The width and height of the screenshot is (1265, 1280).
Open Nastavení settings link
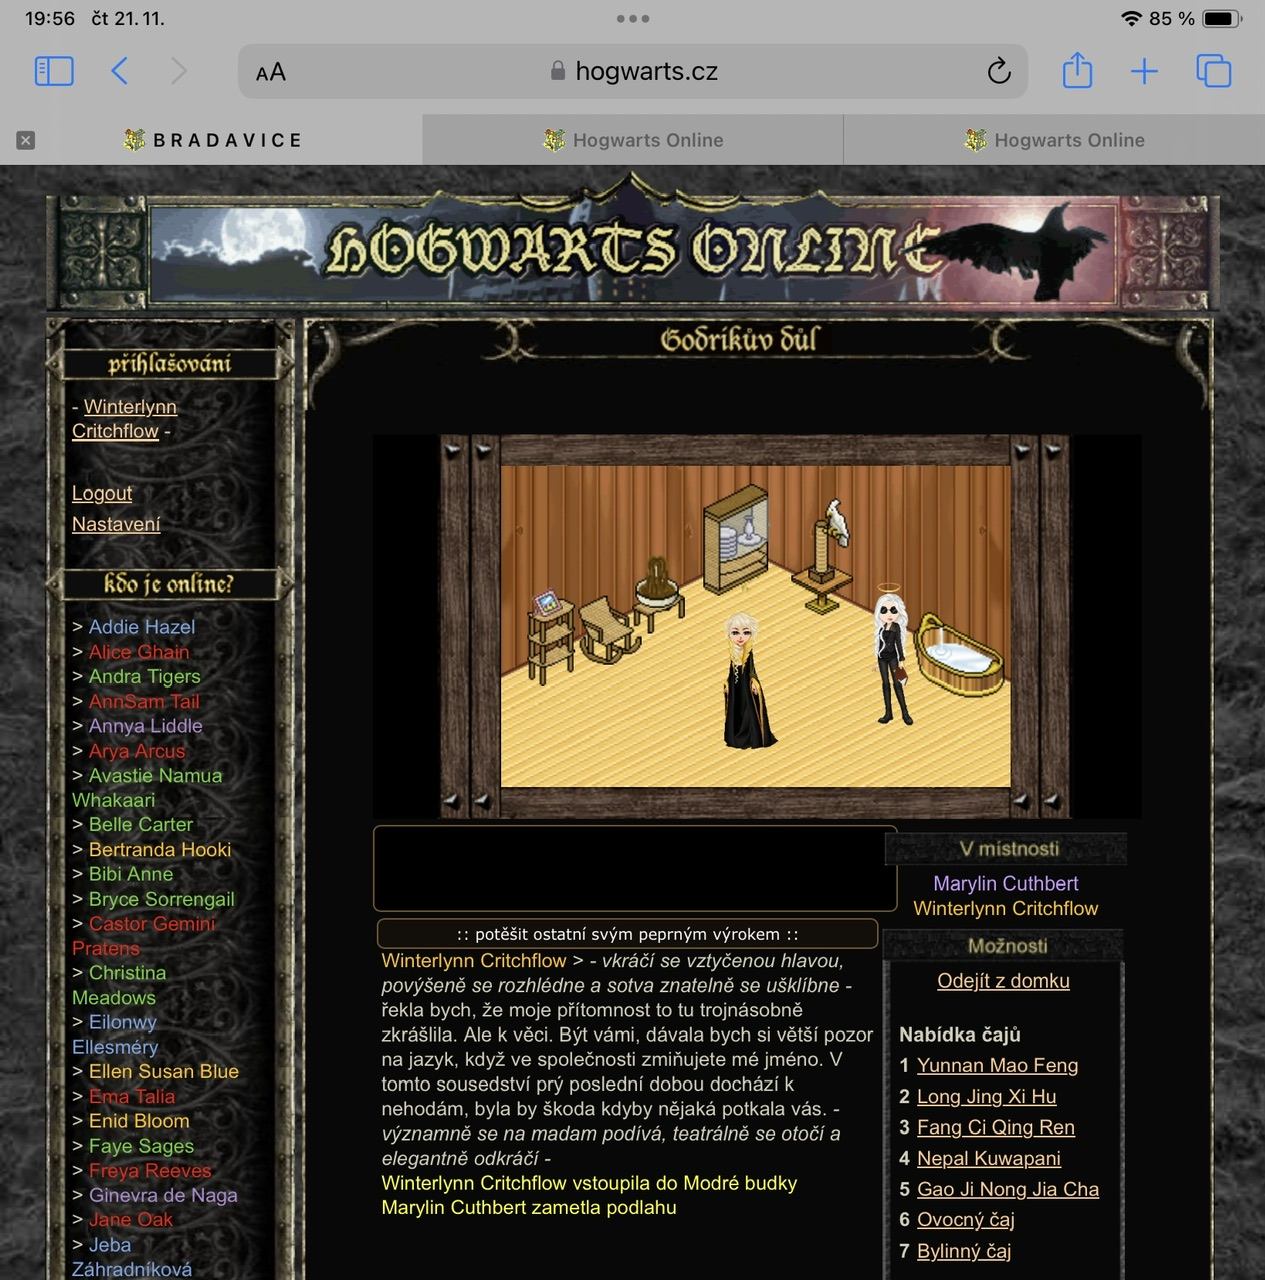point(116,524)
